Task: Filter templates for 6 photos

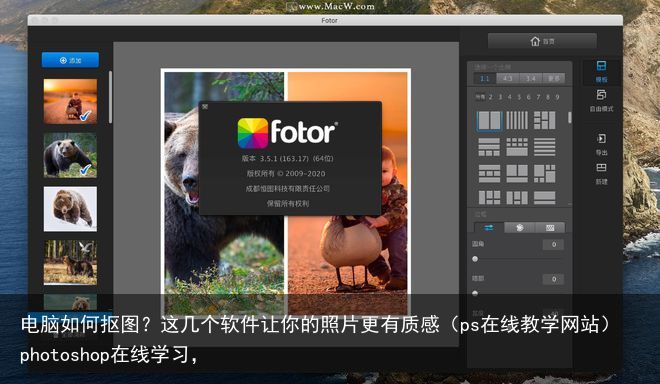Action: coord(529,97)
